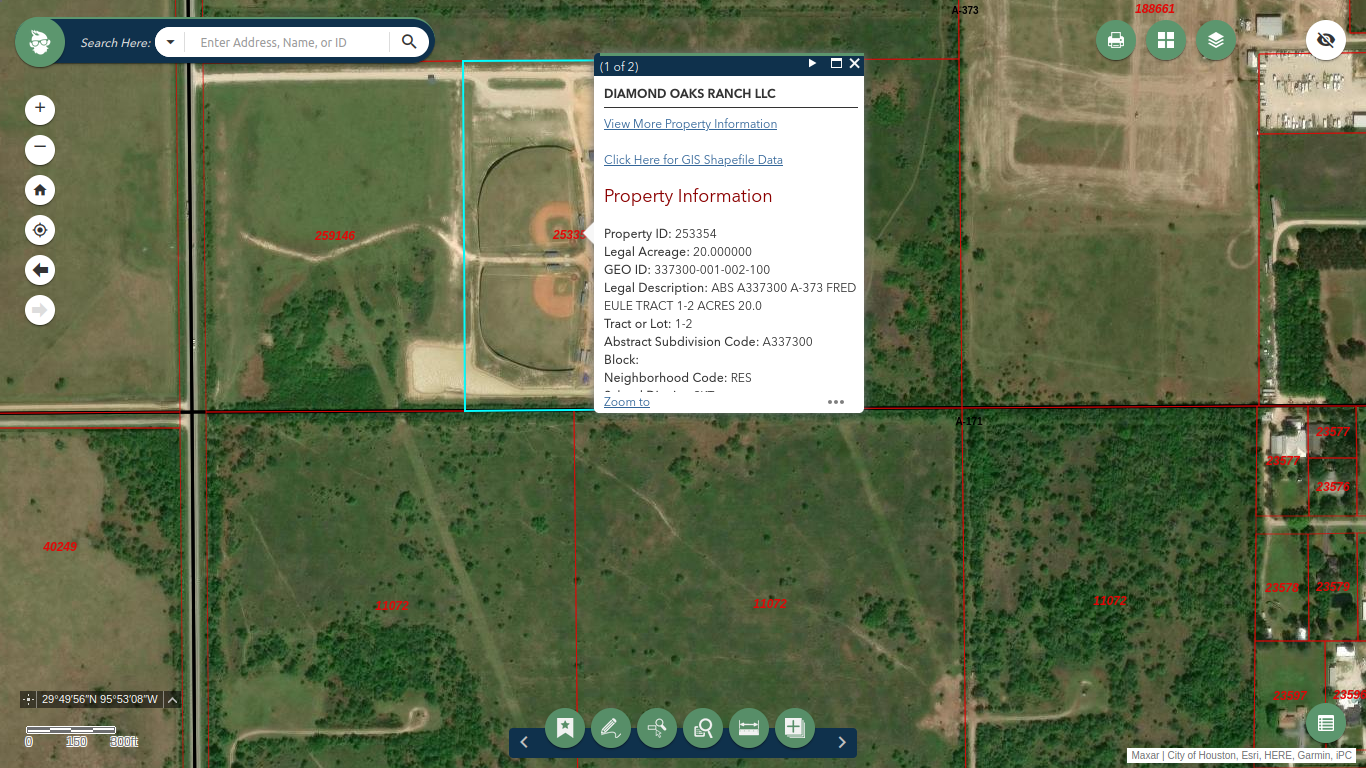Screen dimensions: 1366x768
Task: Select the GEO ID: 337300-001-002-100 line
Action: click(687, 270)
